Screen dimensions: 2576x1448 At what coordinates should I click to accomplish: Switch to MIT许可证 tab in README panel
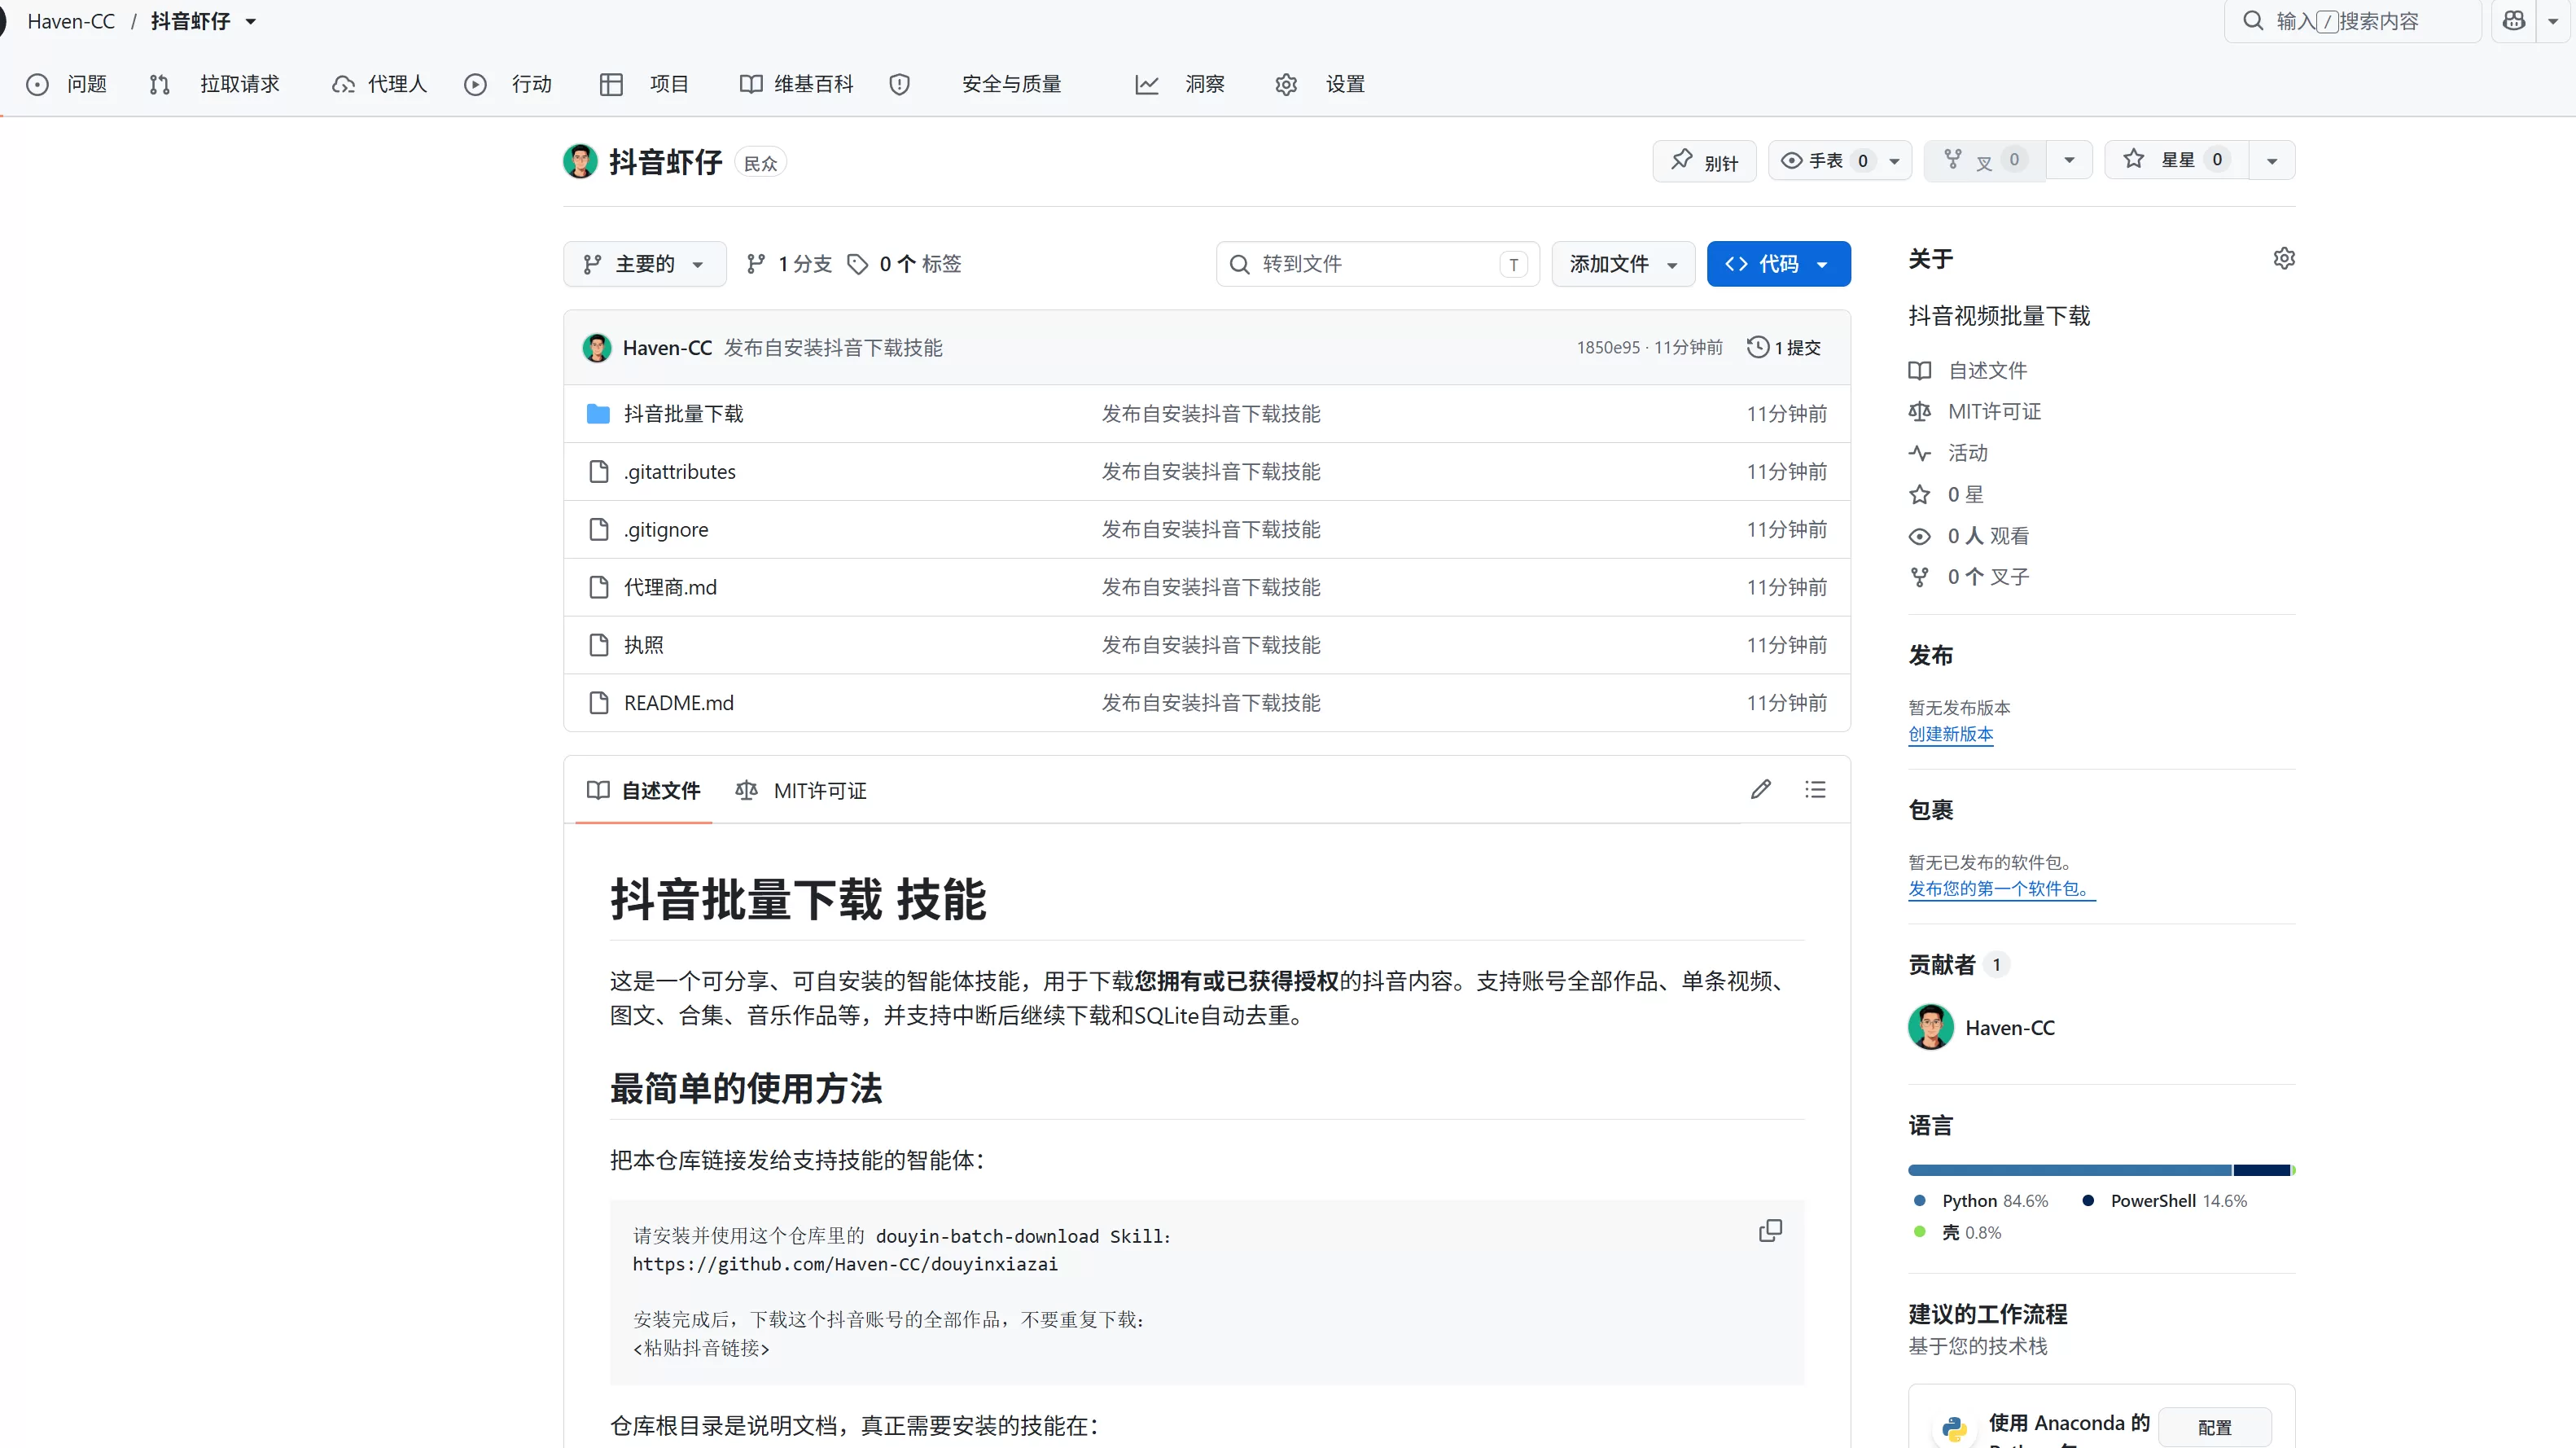[801, 790]
